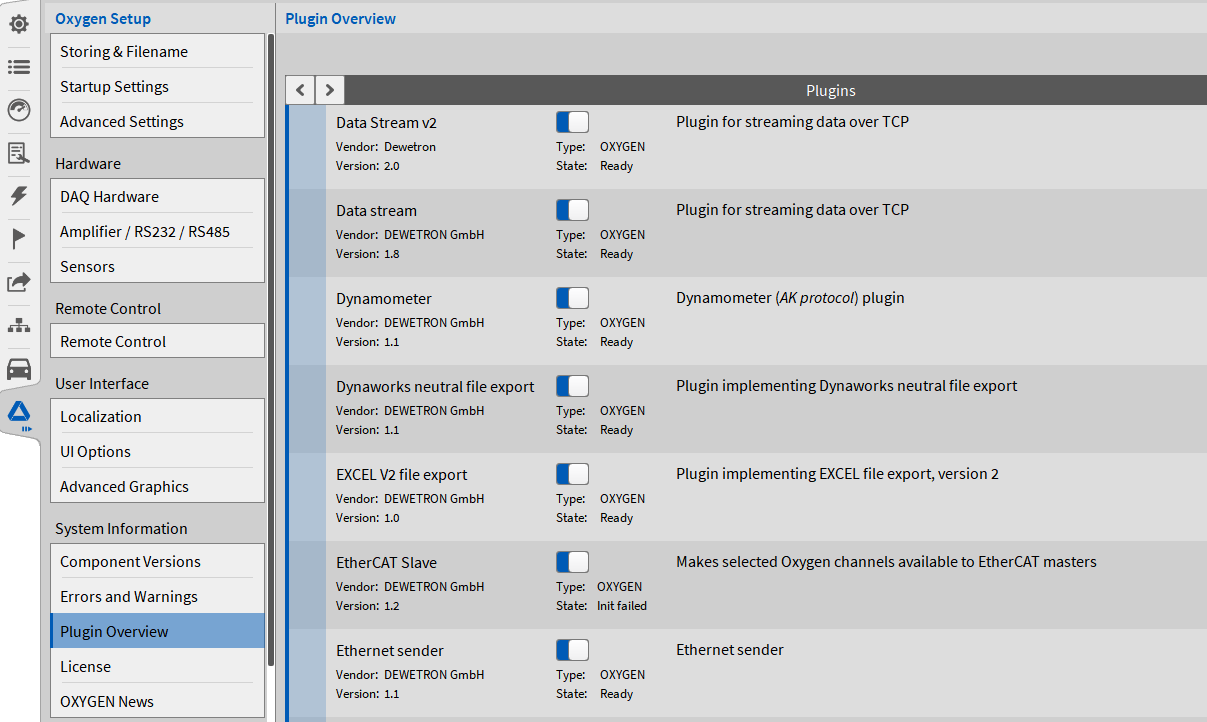Open the lightning bolt trigger icon
The width and height of the screenshot is (1207, 722).
coord(19,196)
